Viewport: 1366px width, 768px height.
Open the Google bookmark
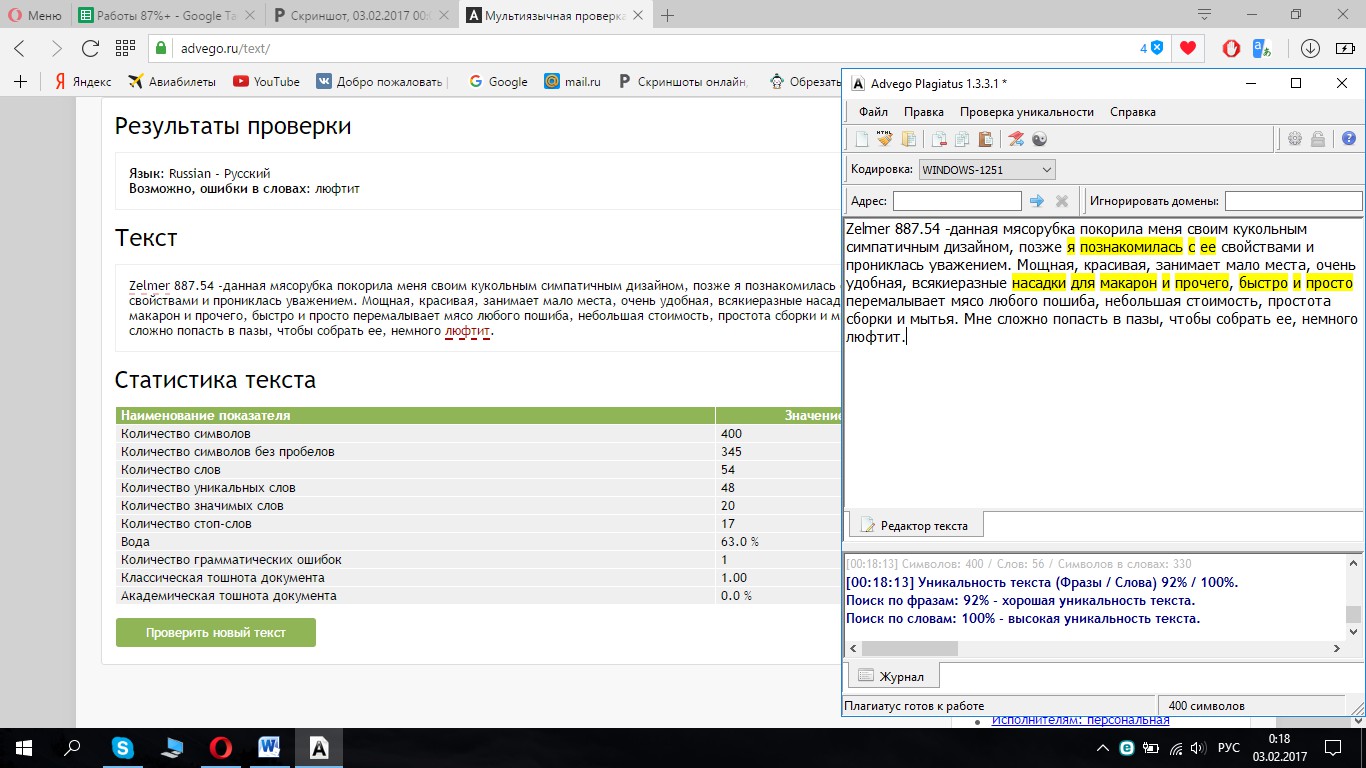click(498, 81)
